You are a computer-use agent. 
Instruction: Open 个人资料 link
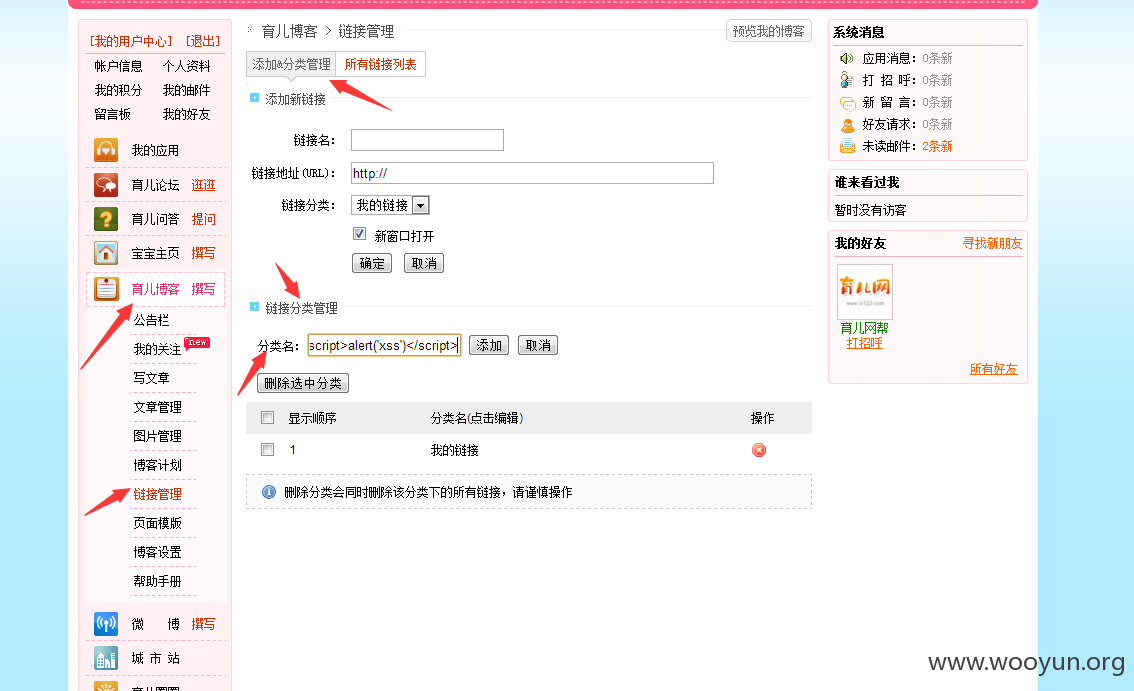187,66
